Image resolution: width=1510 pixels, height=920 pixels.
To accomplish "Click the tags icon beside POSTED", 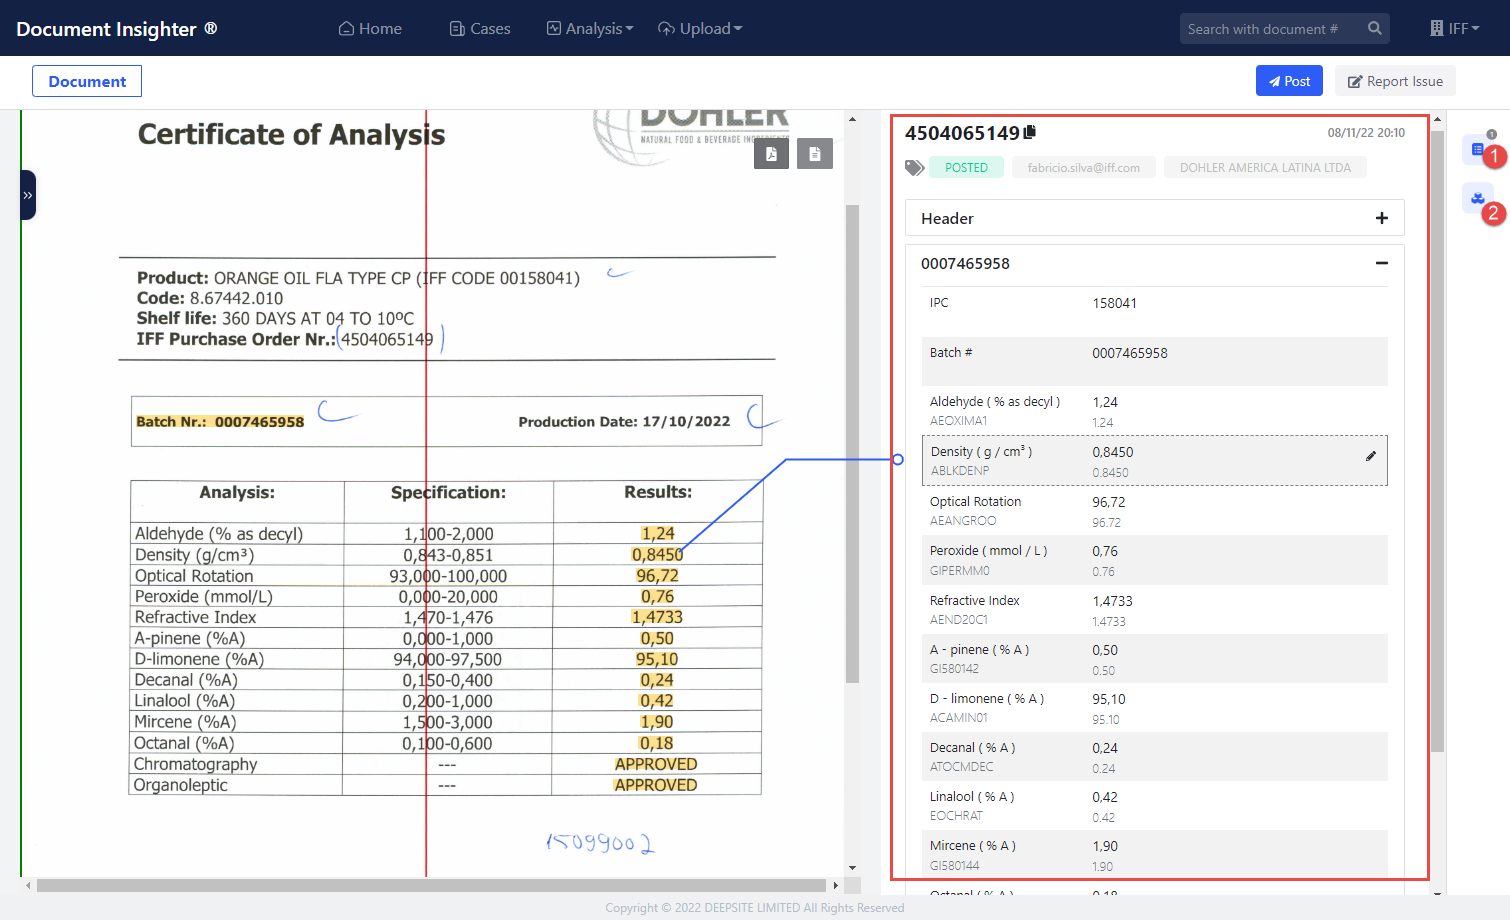I will [914, 168].
